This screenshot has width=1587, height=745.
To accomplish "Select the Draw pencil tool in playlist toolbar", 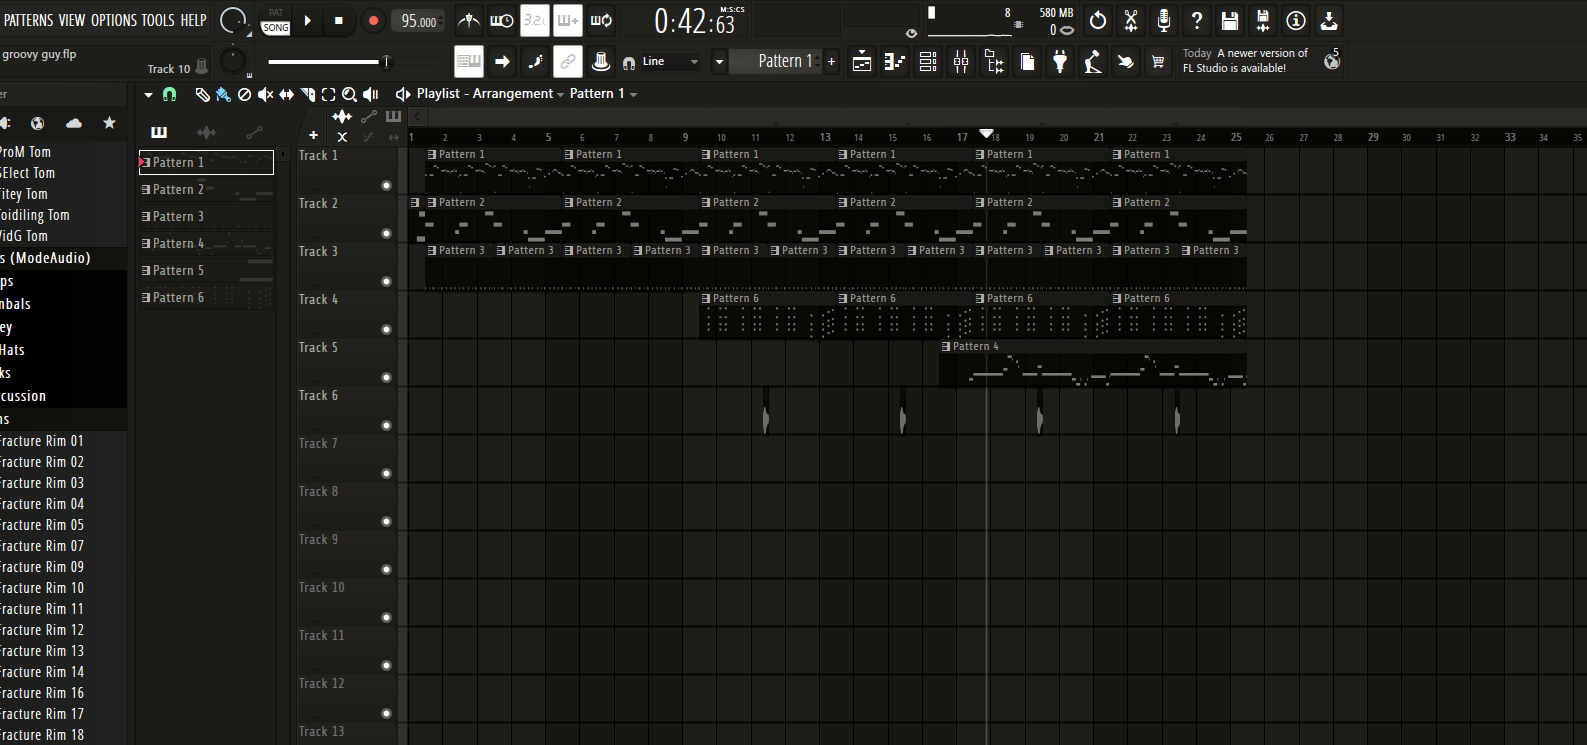I will 202,94.
